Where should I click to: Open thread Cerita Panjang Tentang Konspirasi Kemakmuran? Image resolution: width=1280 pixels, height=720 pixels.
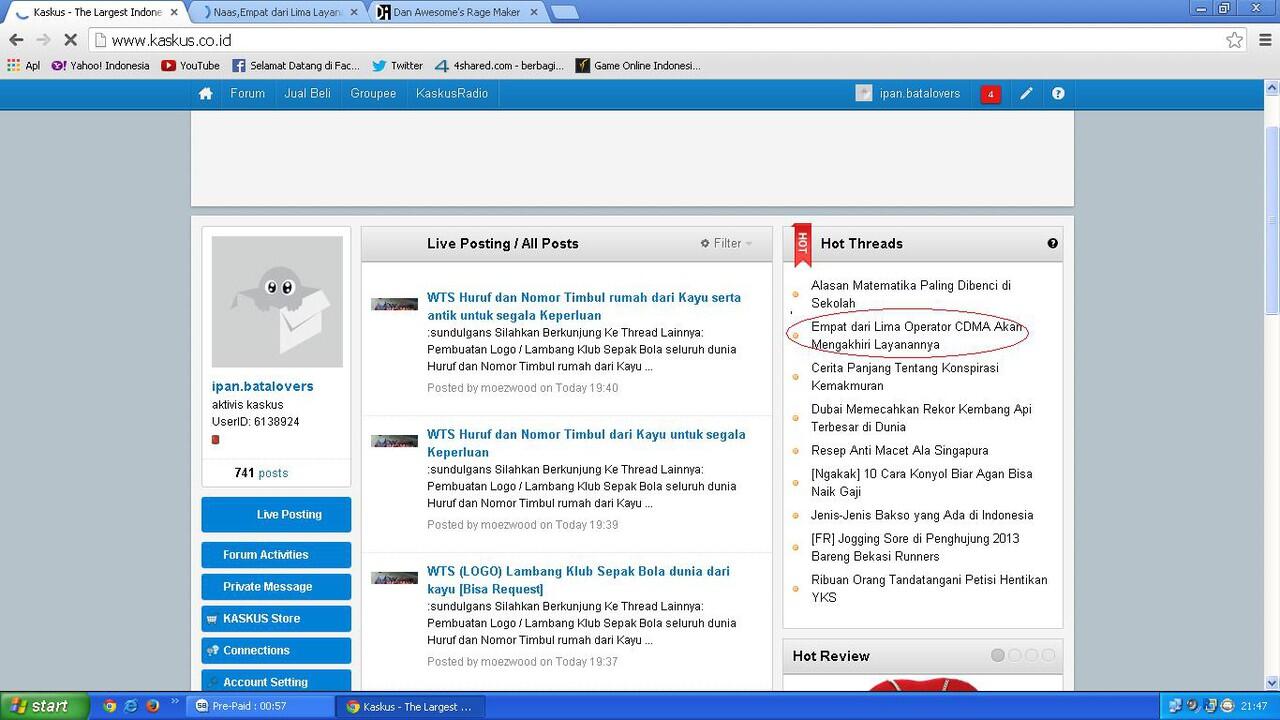tap(905, 376)
